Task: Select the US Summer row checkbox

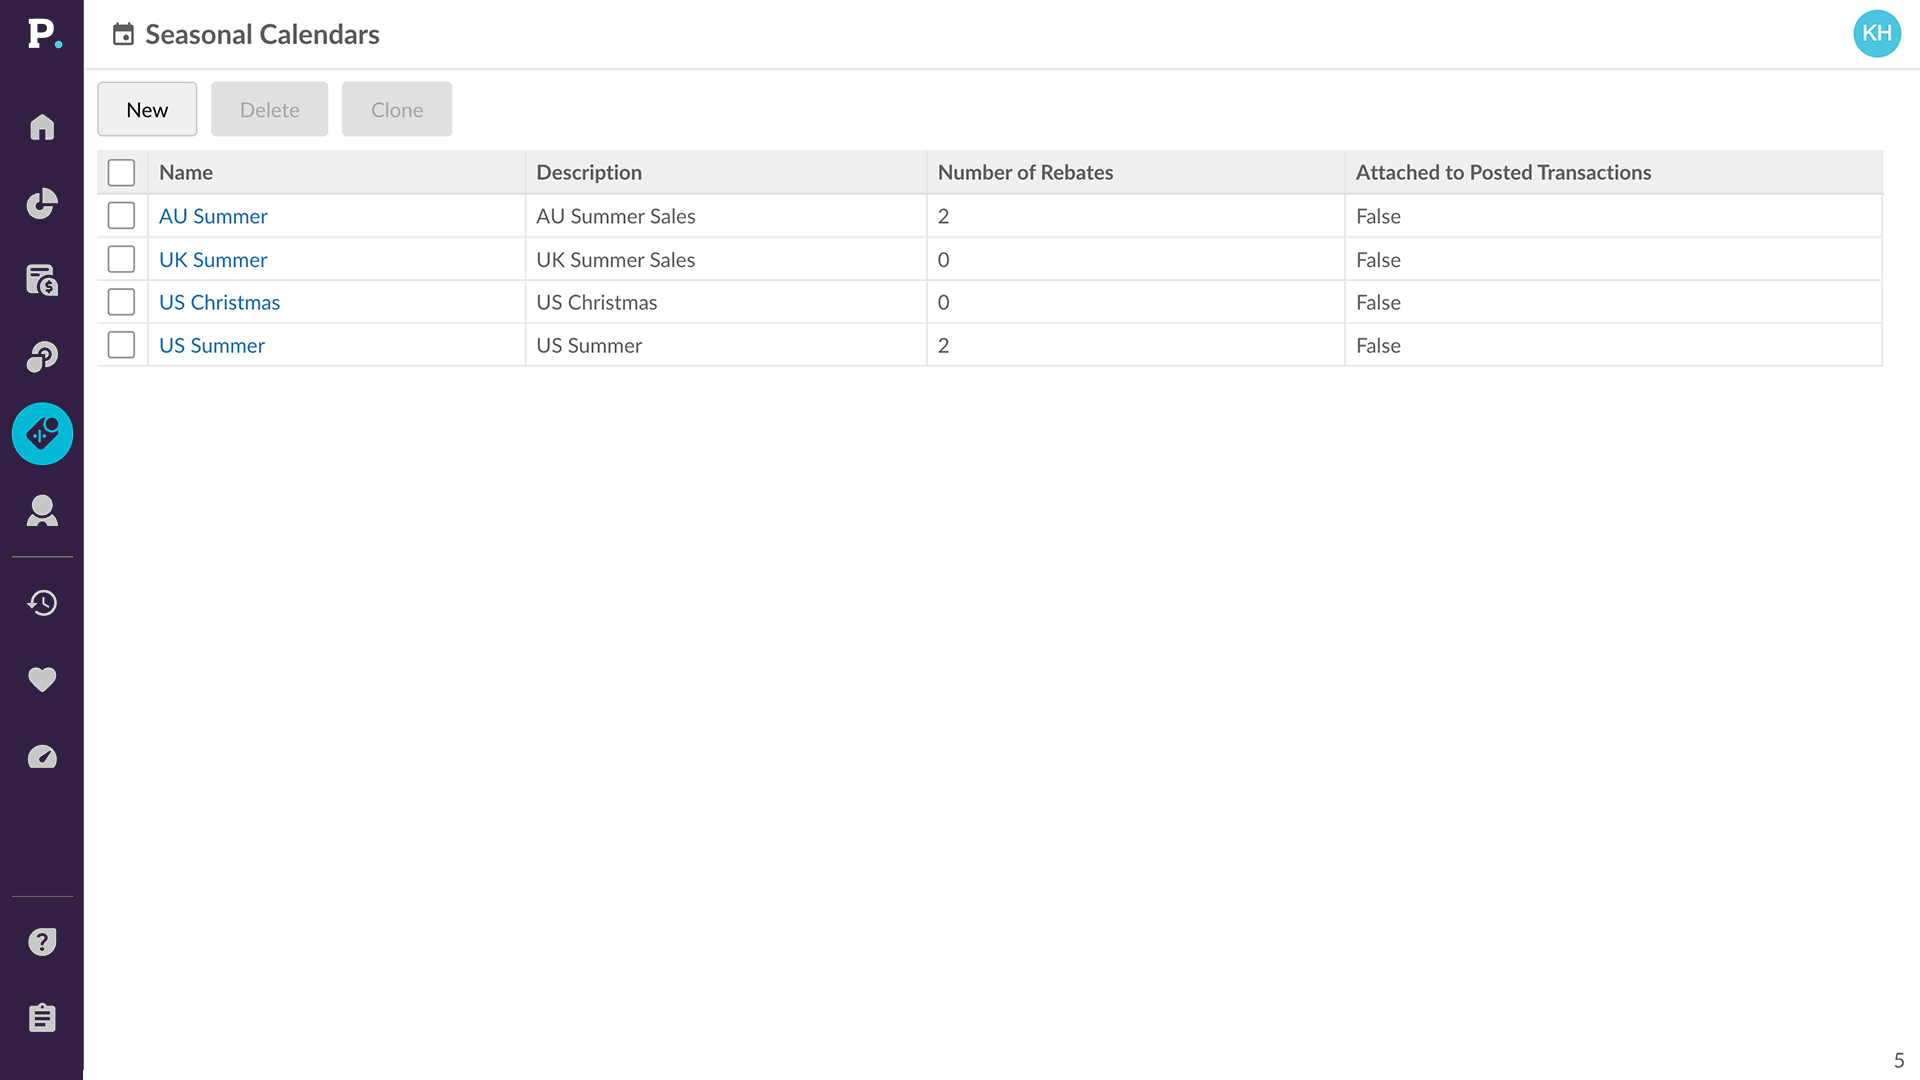Action: pyautogui.click(x=121, y=345)
